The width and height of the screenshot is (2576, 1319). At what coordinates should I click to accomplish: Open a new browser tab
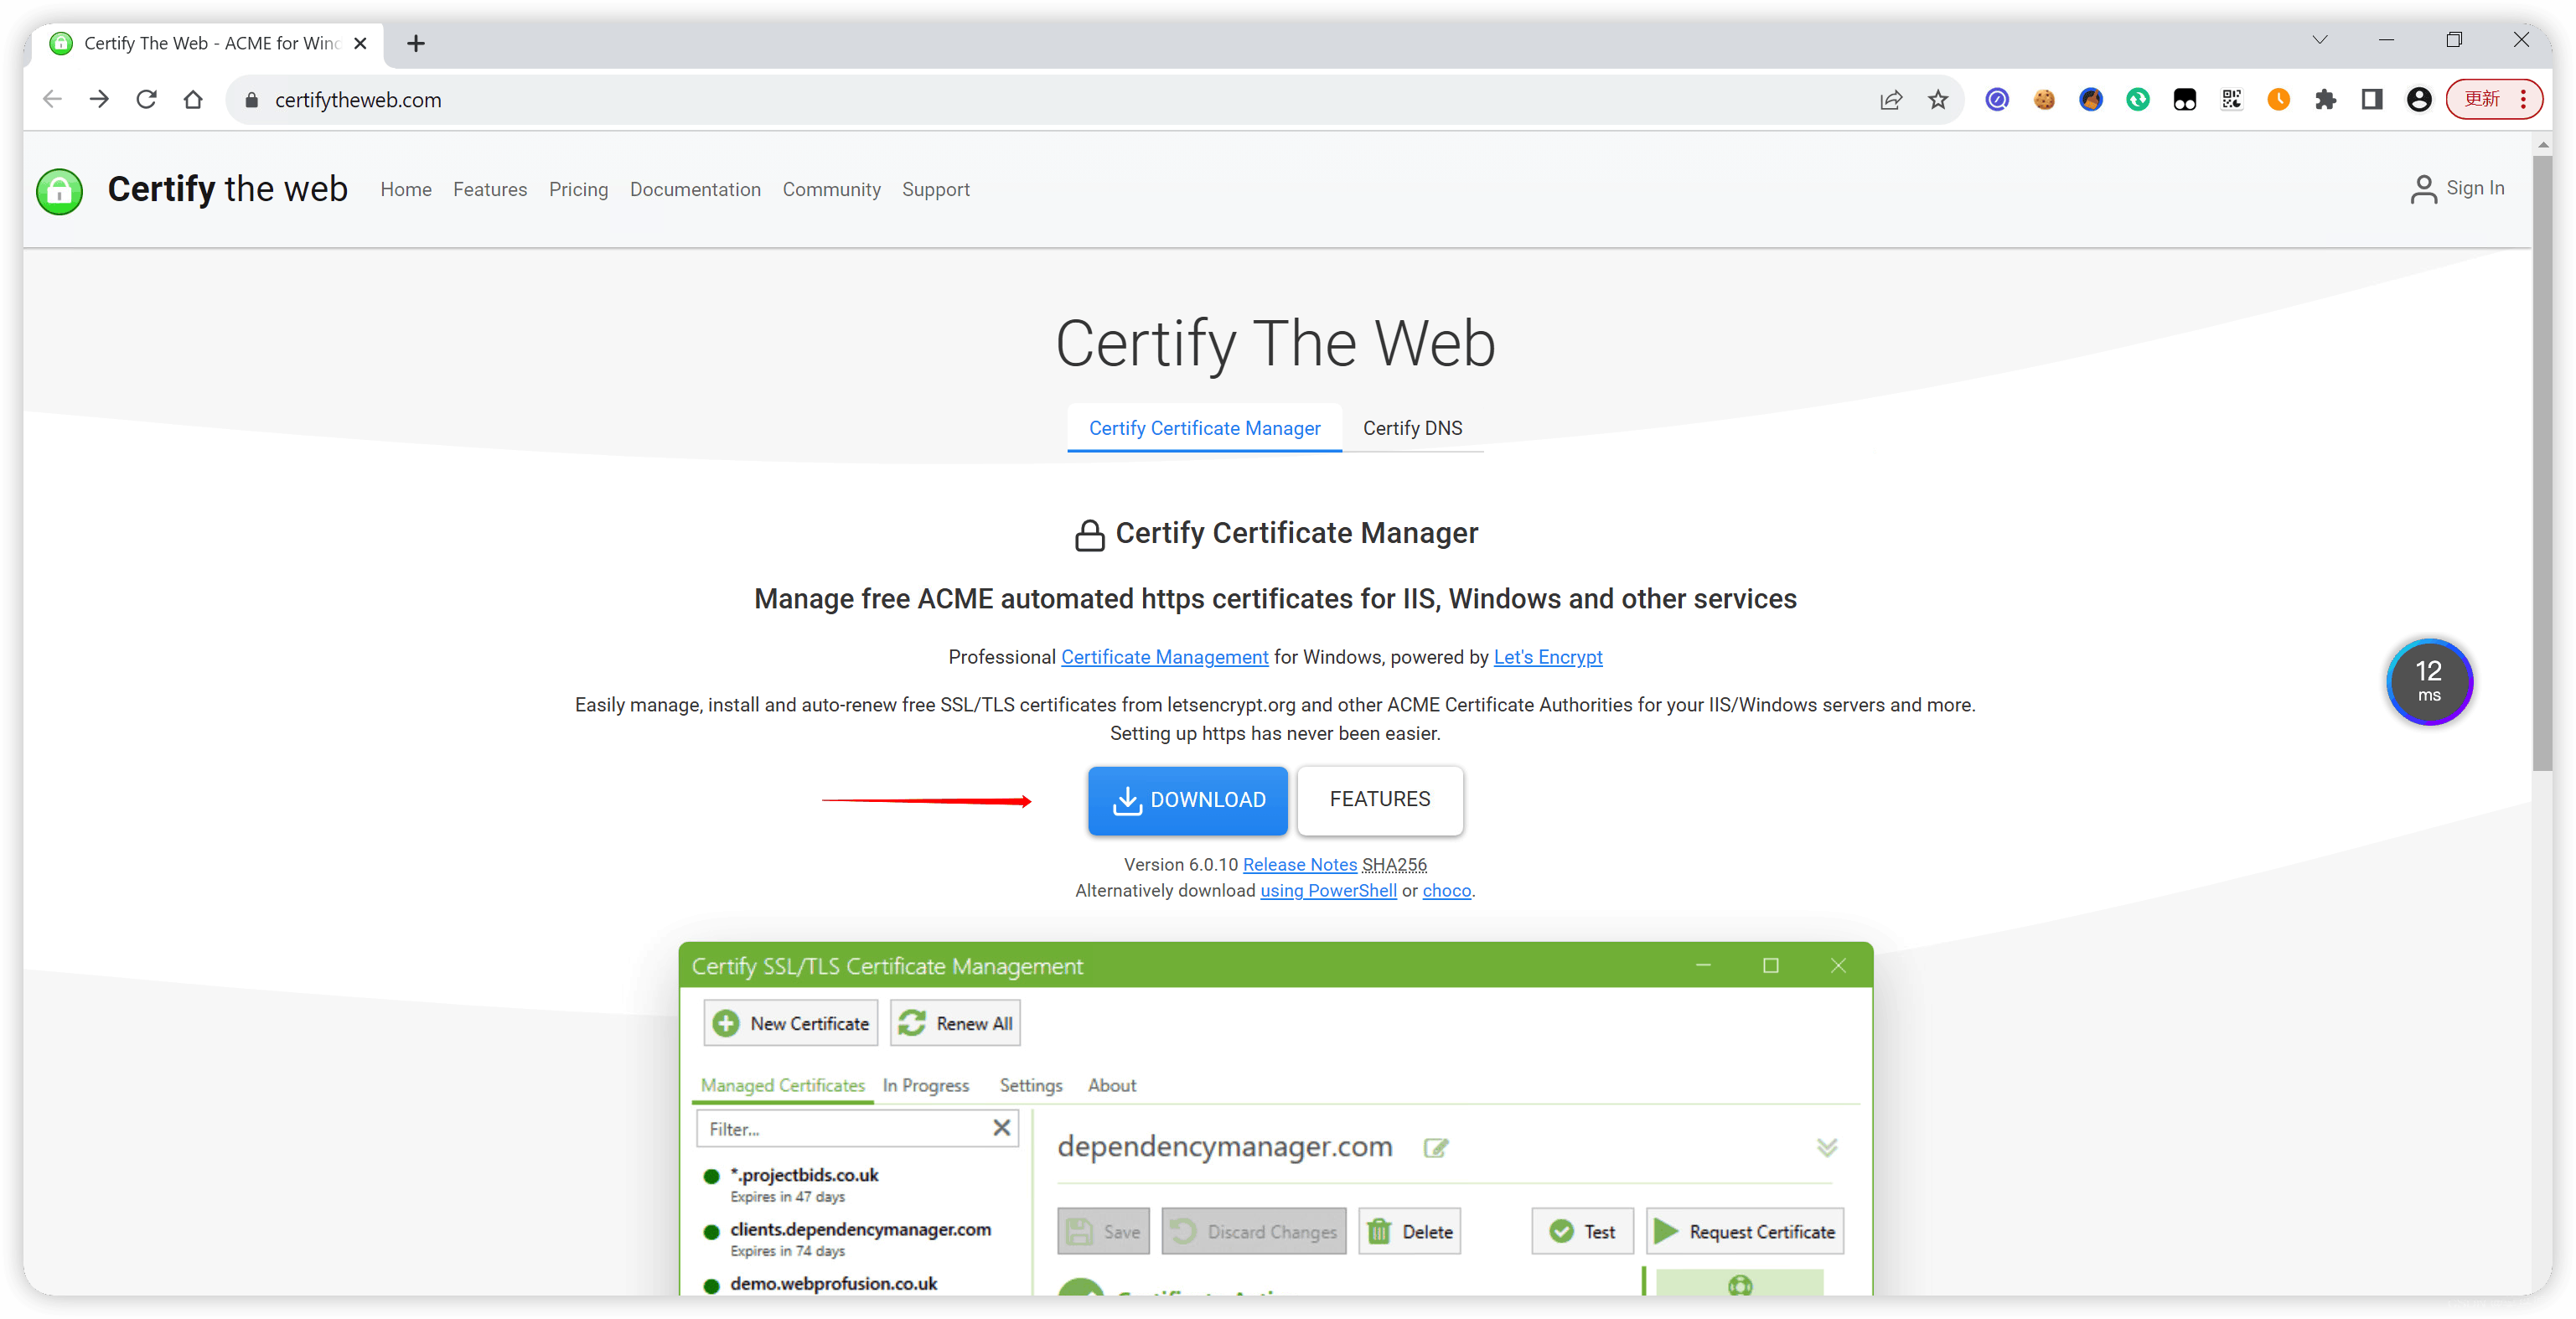416,43
